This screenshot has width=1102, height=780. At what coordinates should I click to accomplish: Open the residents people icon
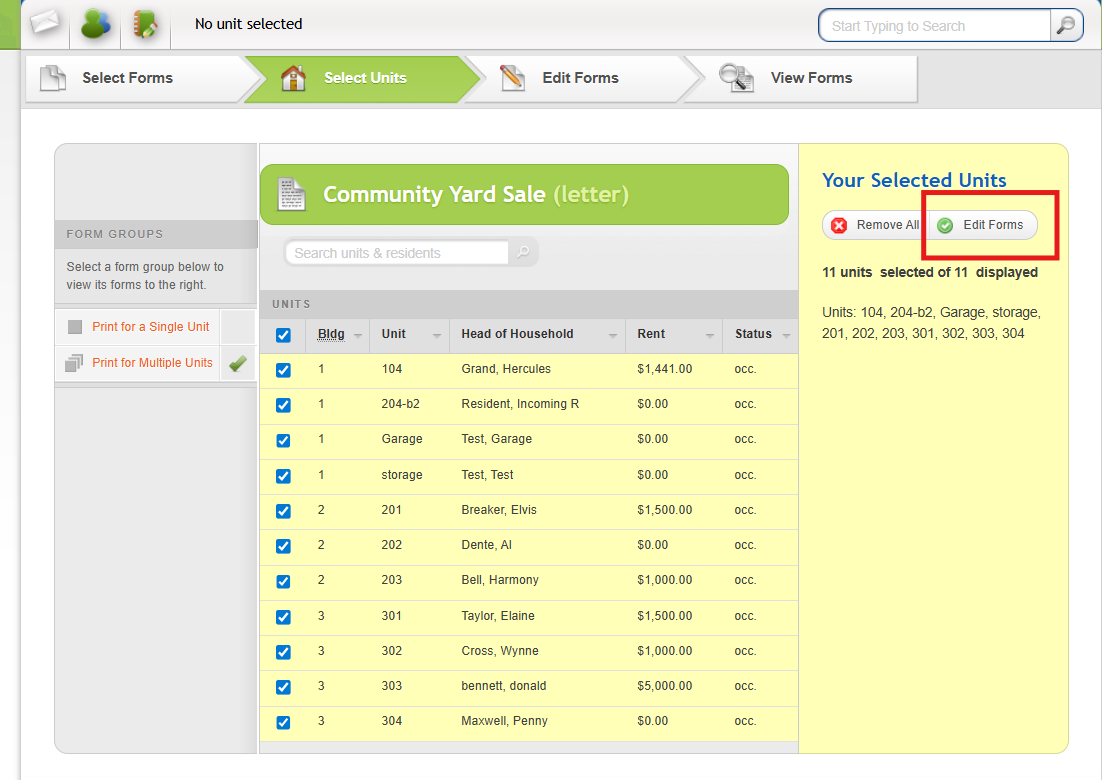[x=95, y=23]
